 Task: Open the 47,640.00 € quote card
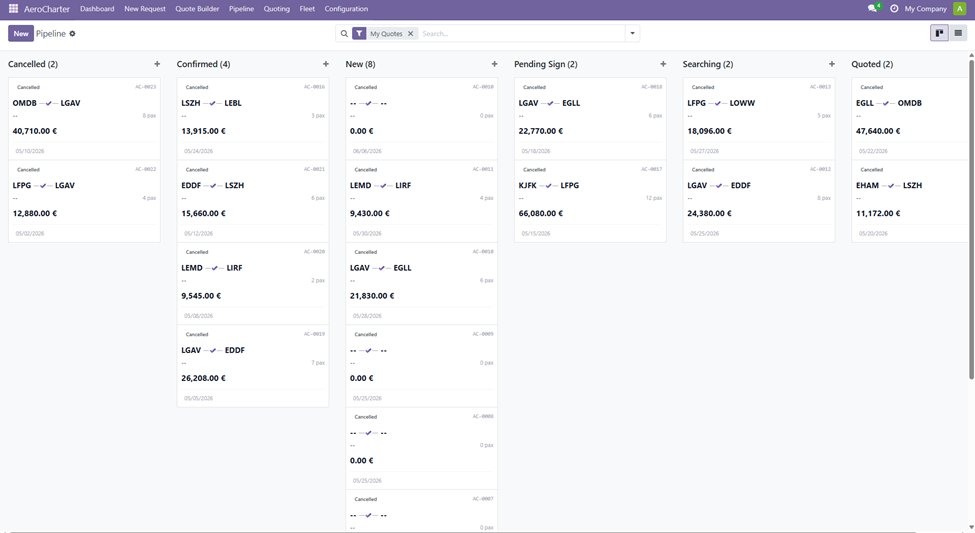coord(910,119)
